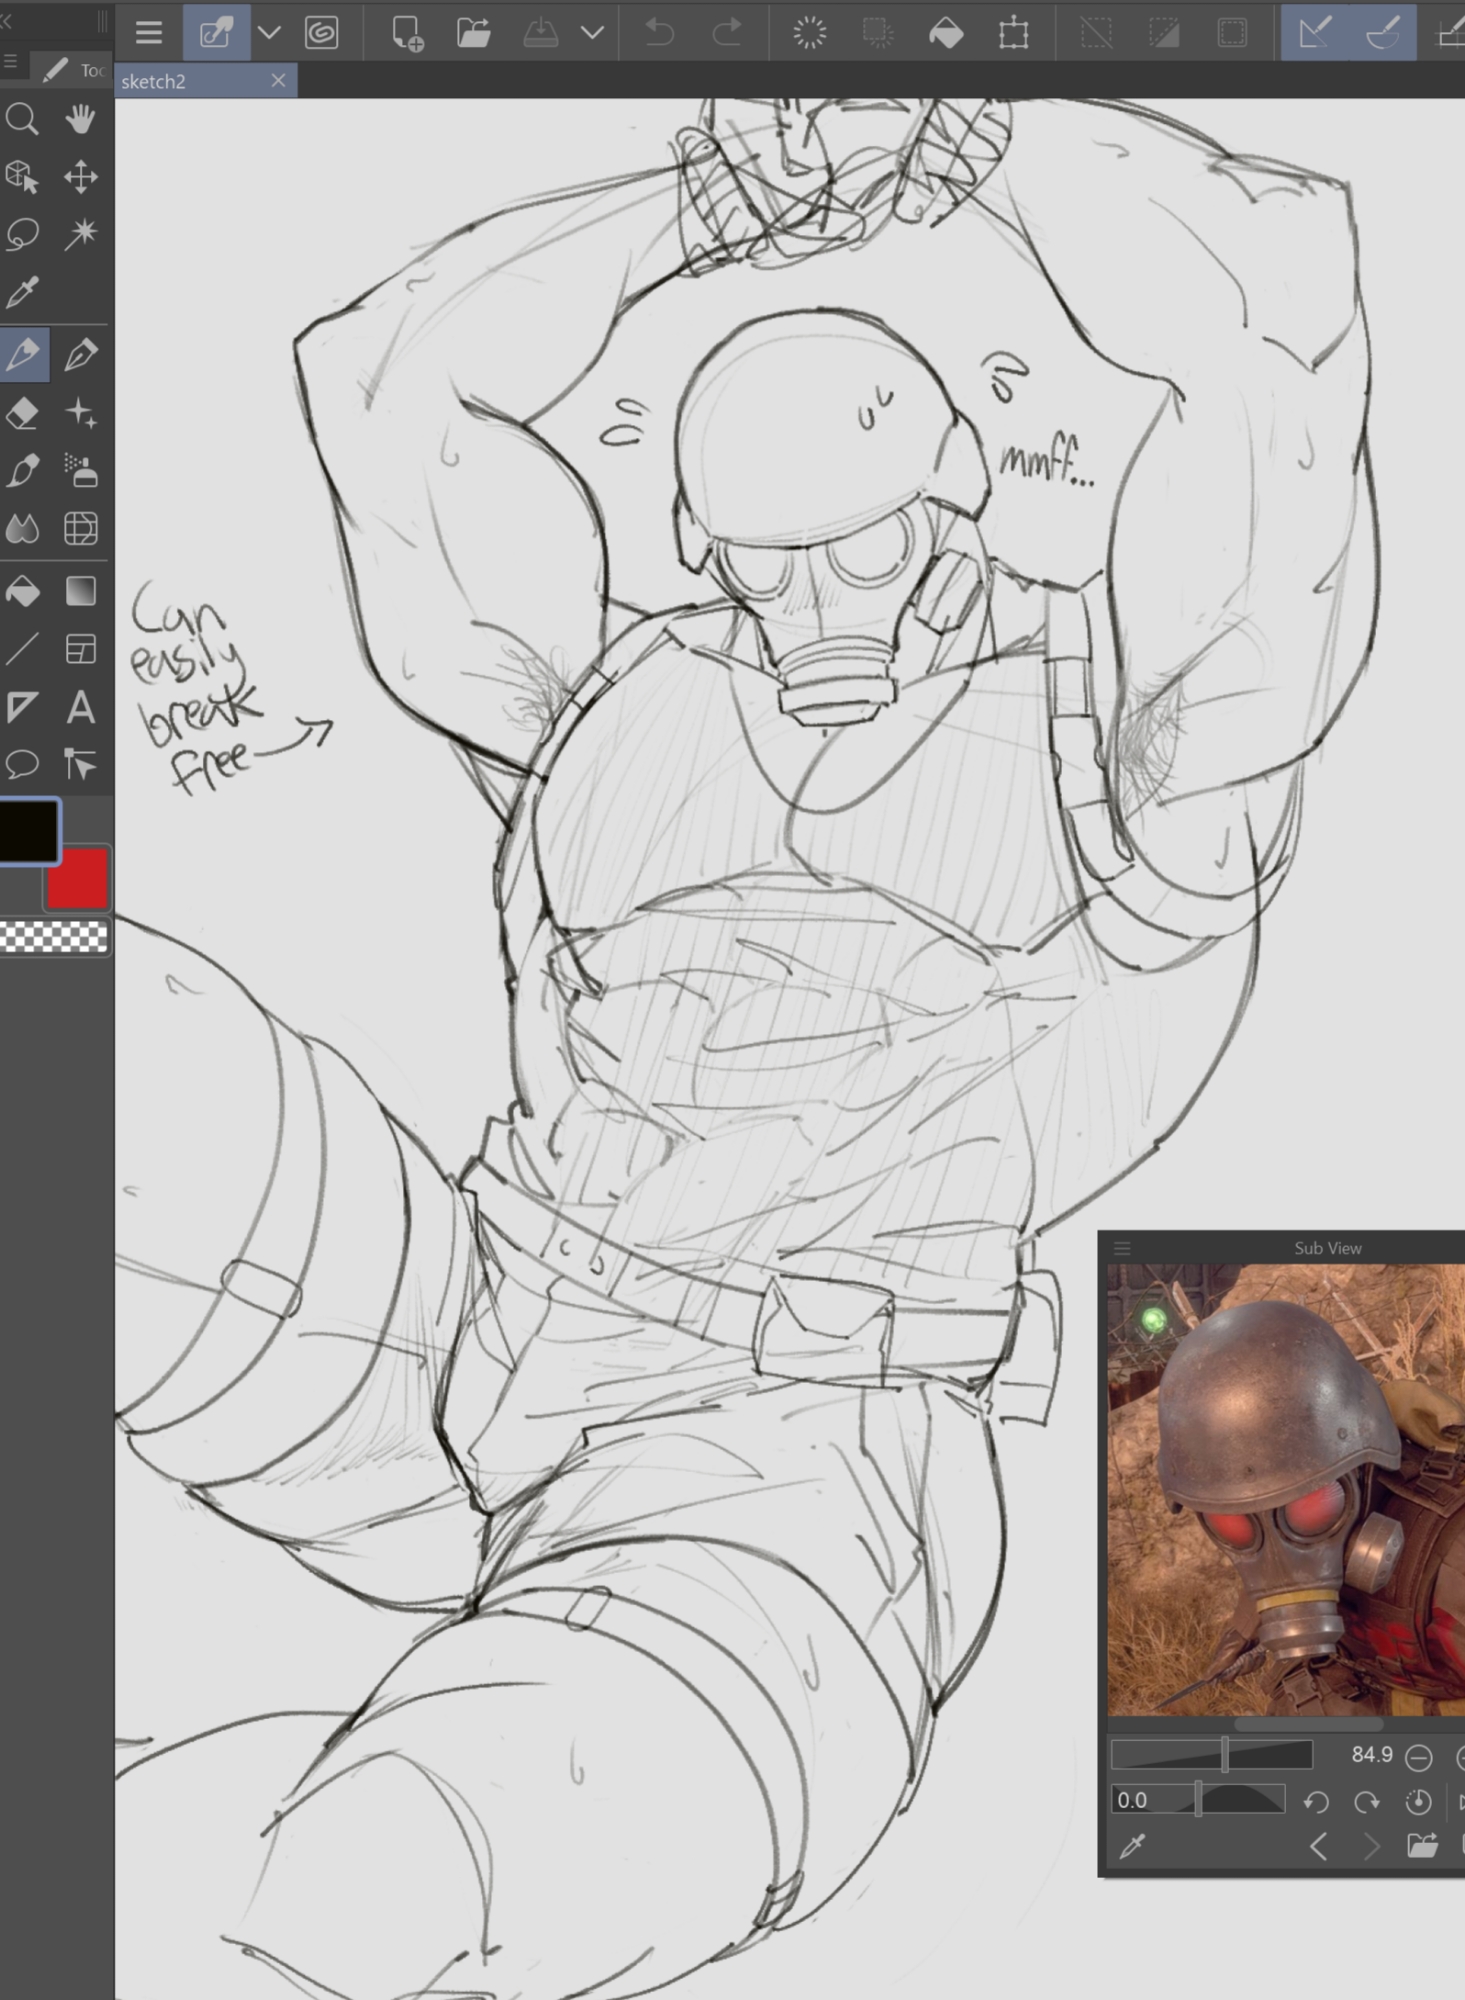Open the hamburger main menu
This screenshot has height=2000, width=1465.
(x=149, y=33)
